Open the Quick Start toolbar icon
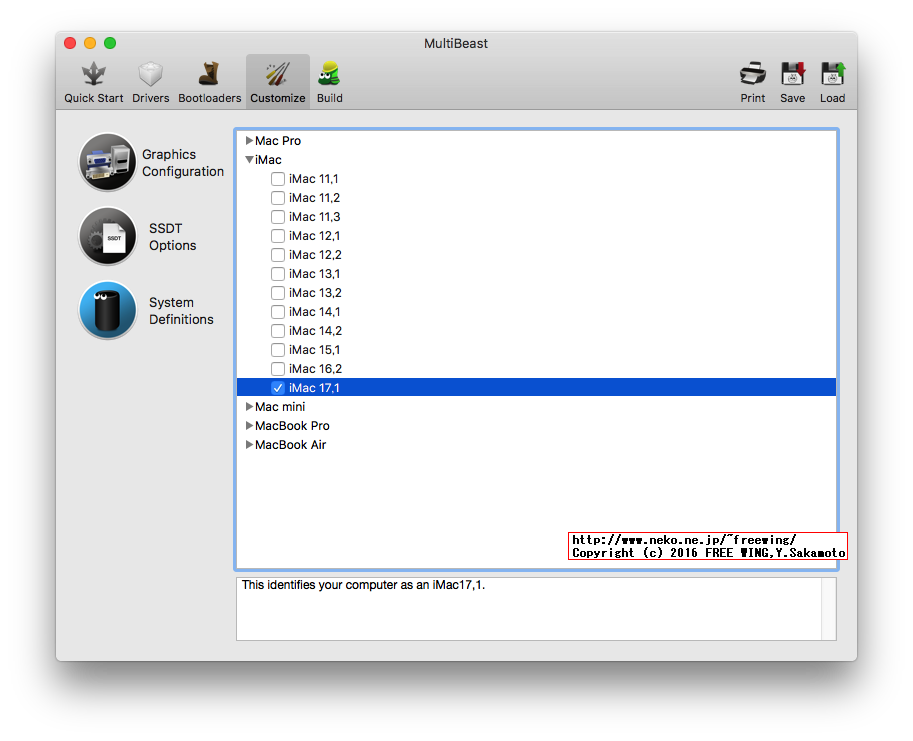 pos(93,75)
